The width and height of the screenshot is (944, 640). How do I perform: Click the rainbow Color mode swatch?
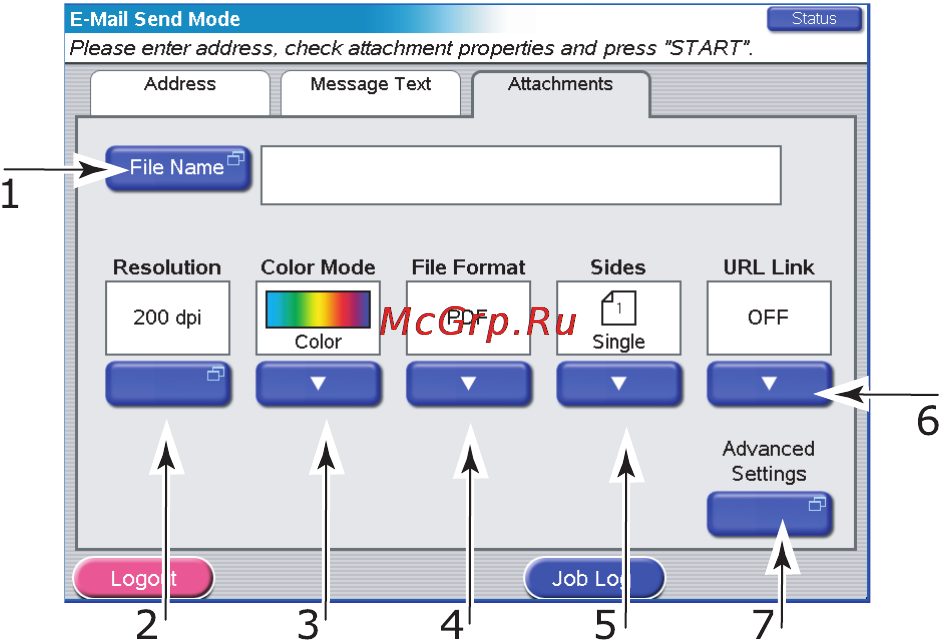(318, 309)
